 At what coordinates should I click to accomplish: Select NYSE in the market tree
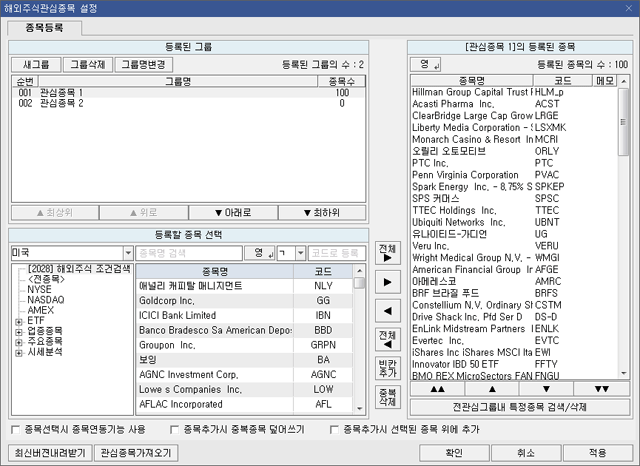(39, 290)
